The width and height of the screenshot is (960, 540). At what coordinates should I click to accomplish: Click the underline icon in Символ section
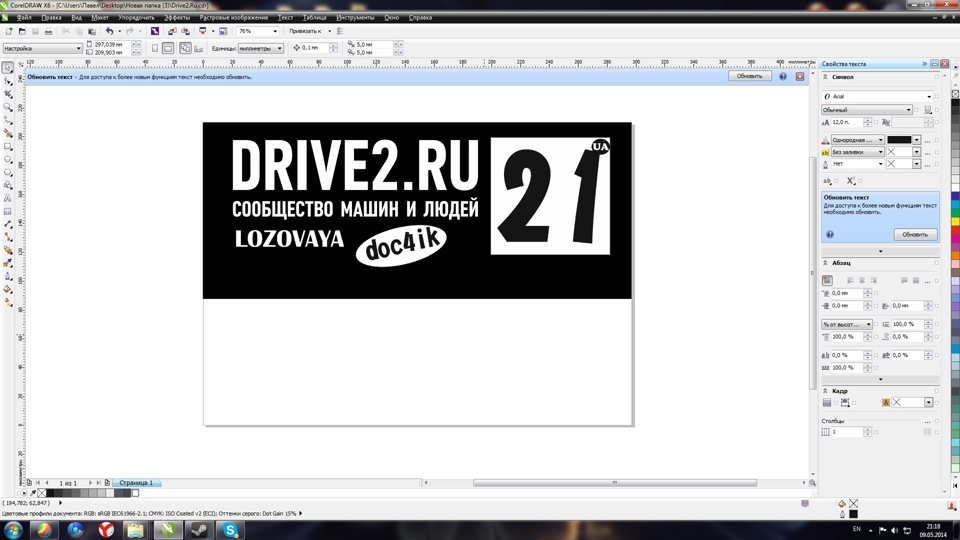pyautogui.click(x=928, y=110)
